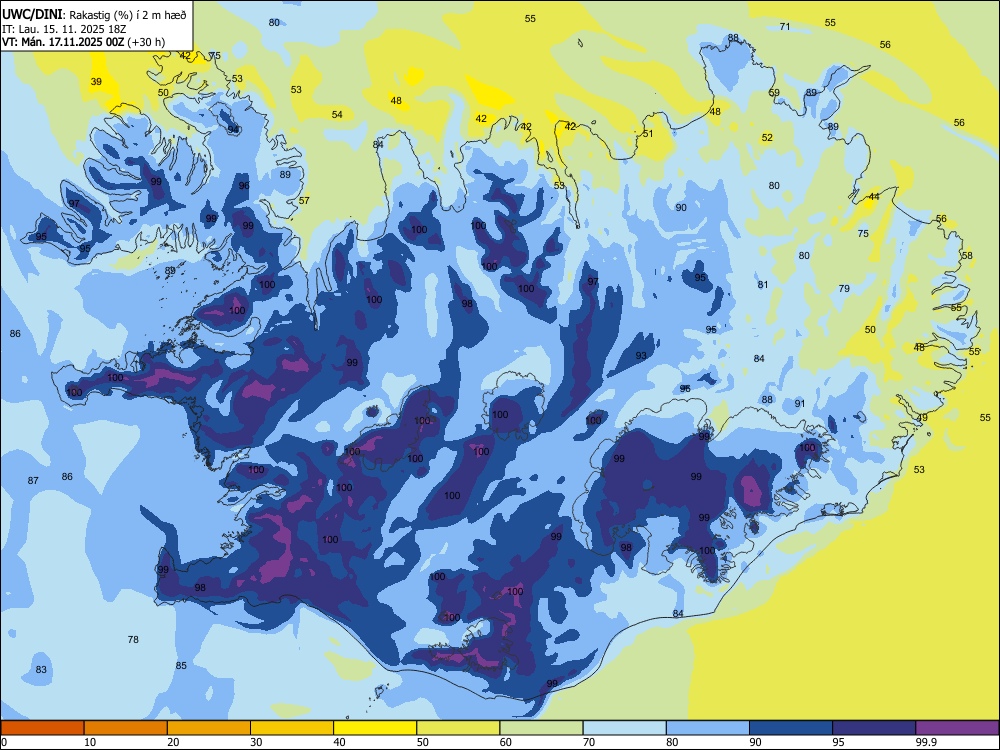Screen dimensions: 1000x750
Task: Click the '54' humidity value on the map
Action: 337,115
